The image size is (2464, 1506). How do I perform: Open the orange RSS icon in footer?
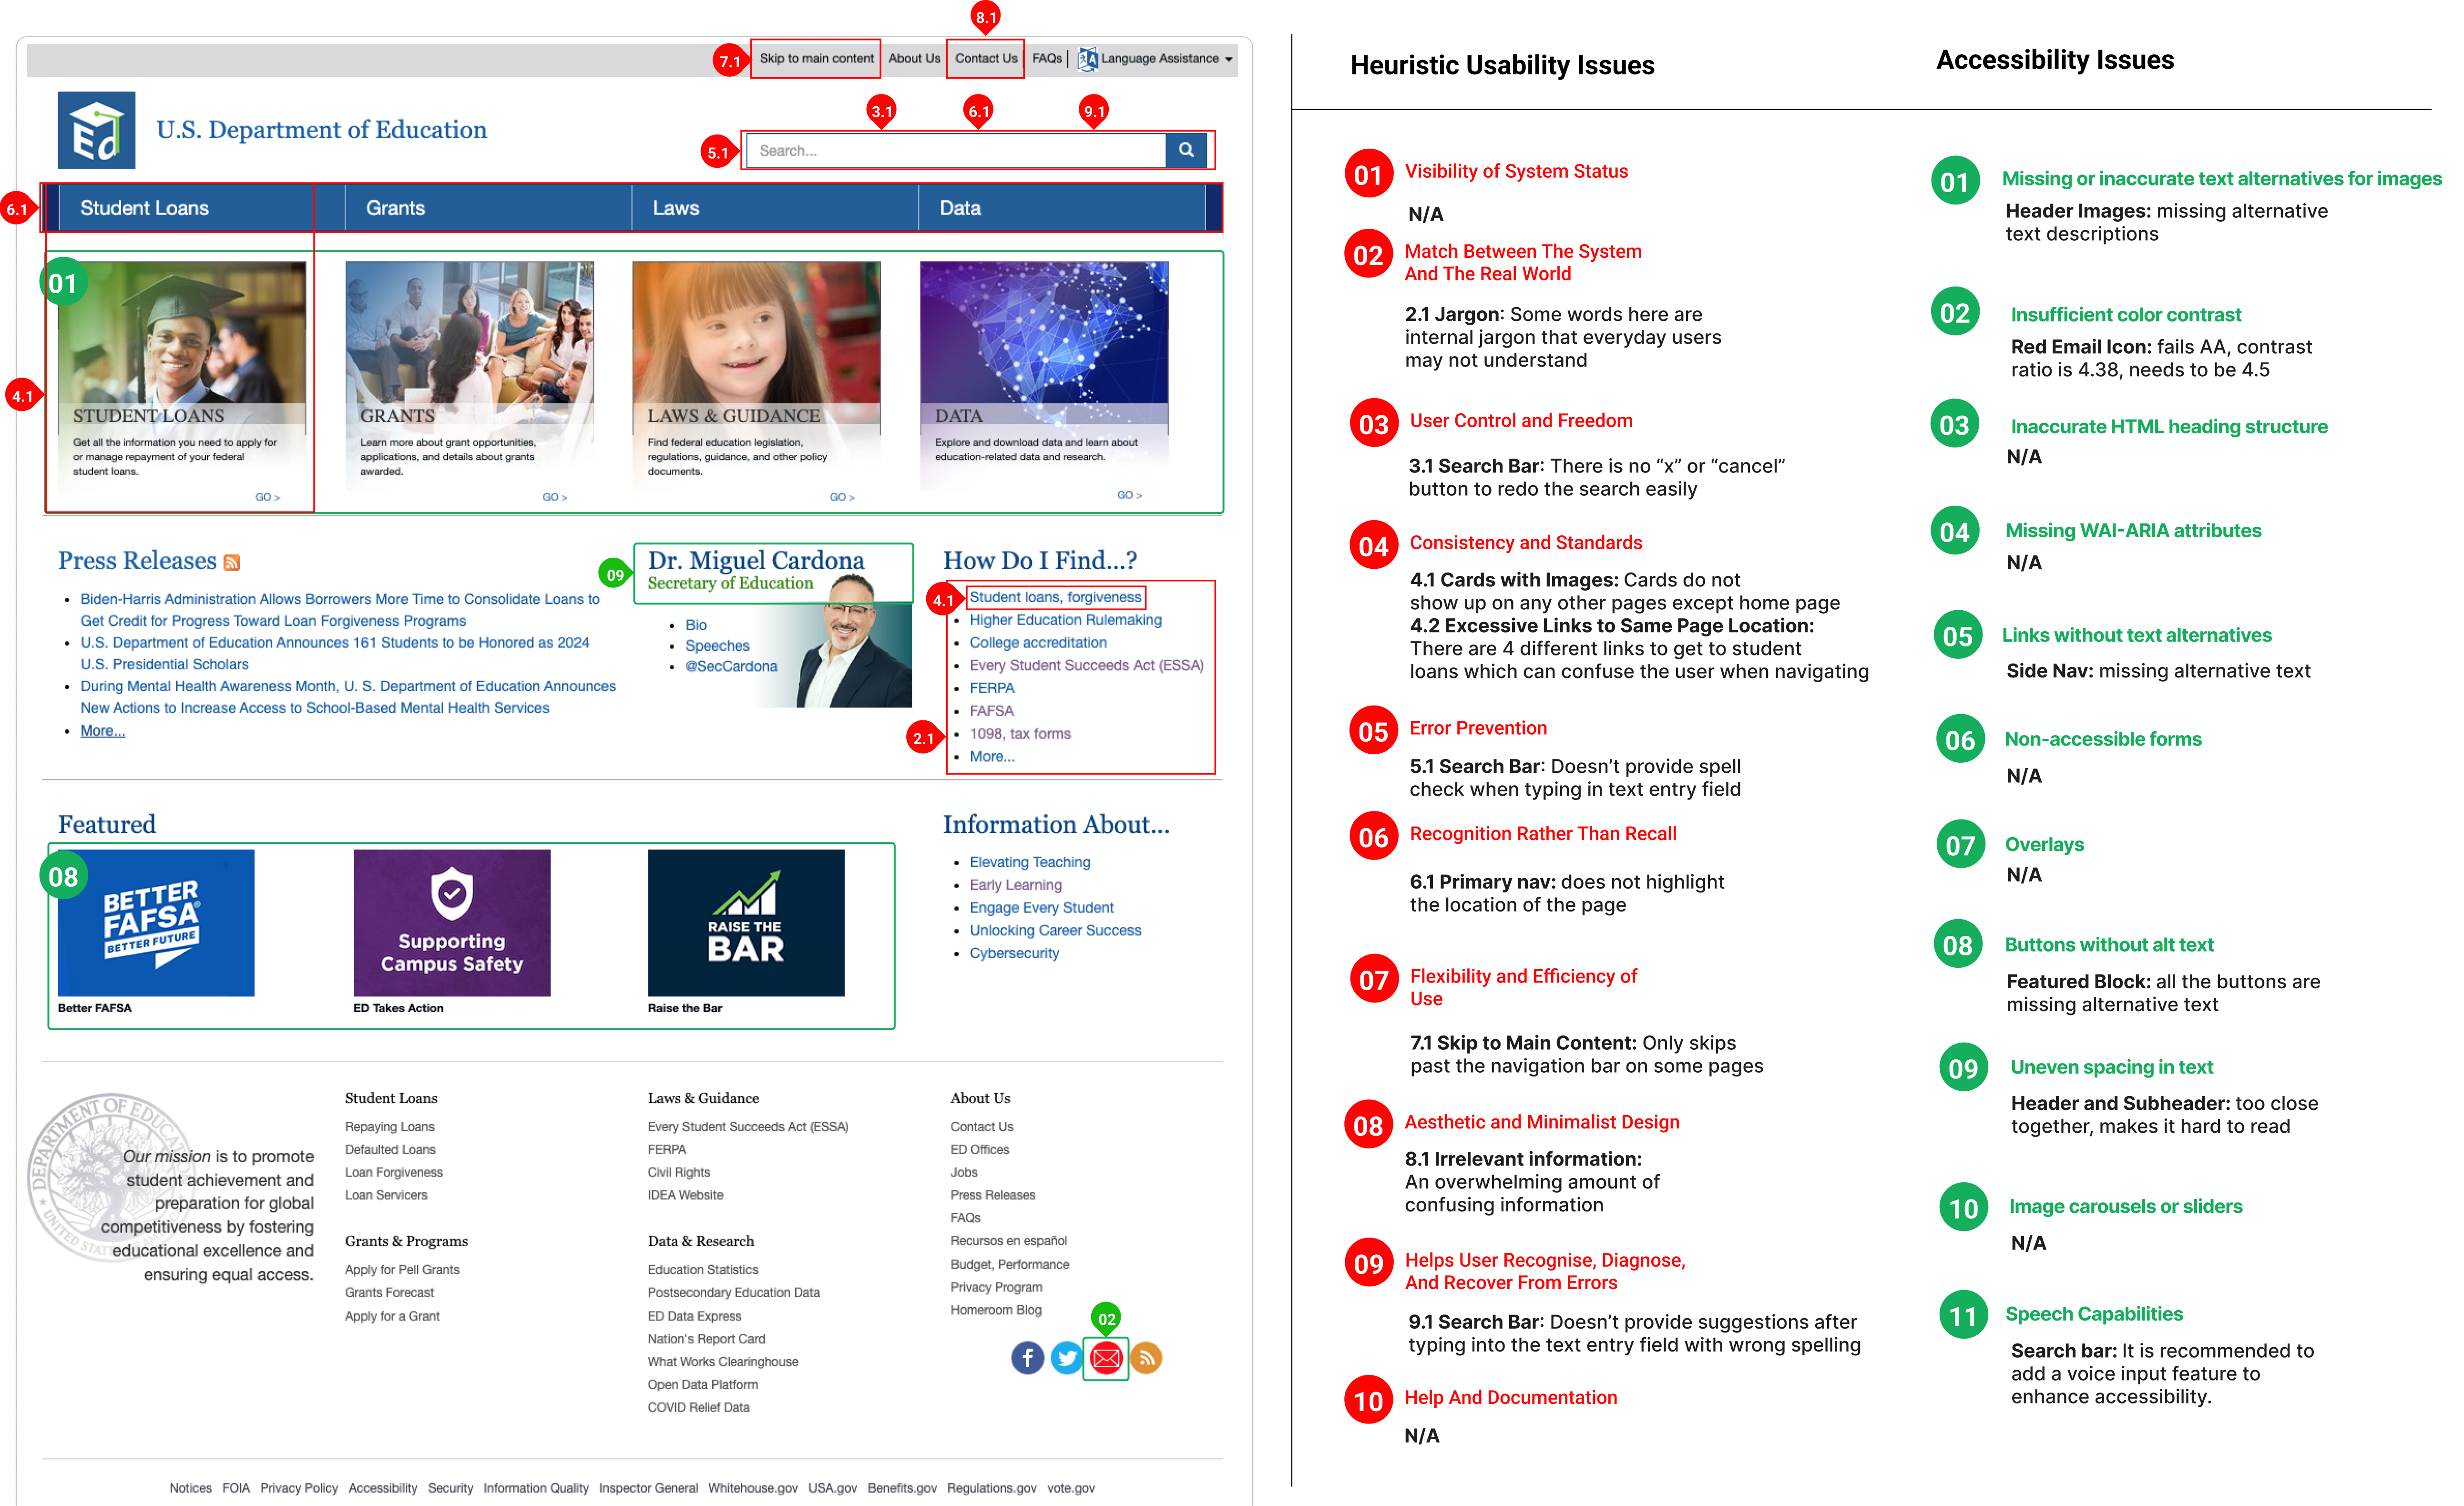point(1146,1358)
